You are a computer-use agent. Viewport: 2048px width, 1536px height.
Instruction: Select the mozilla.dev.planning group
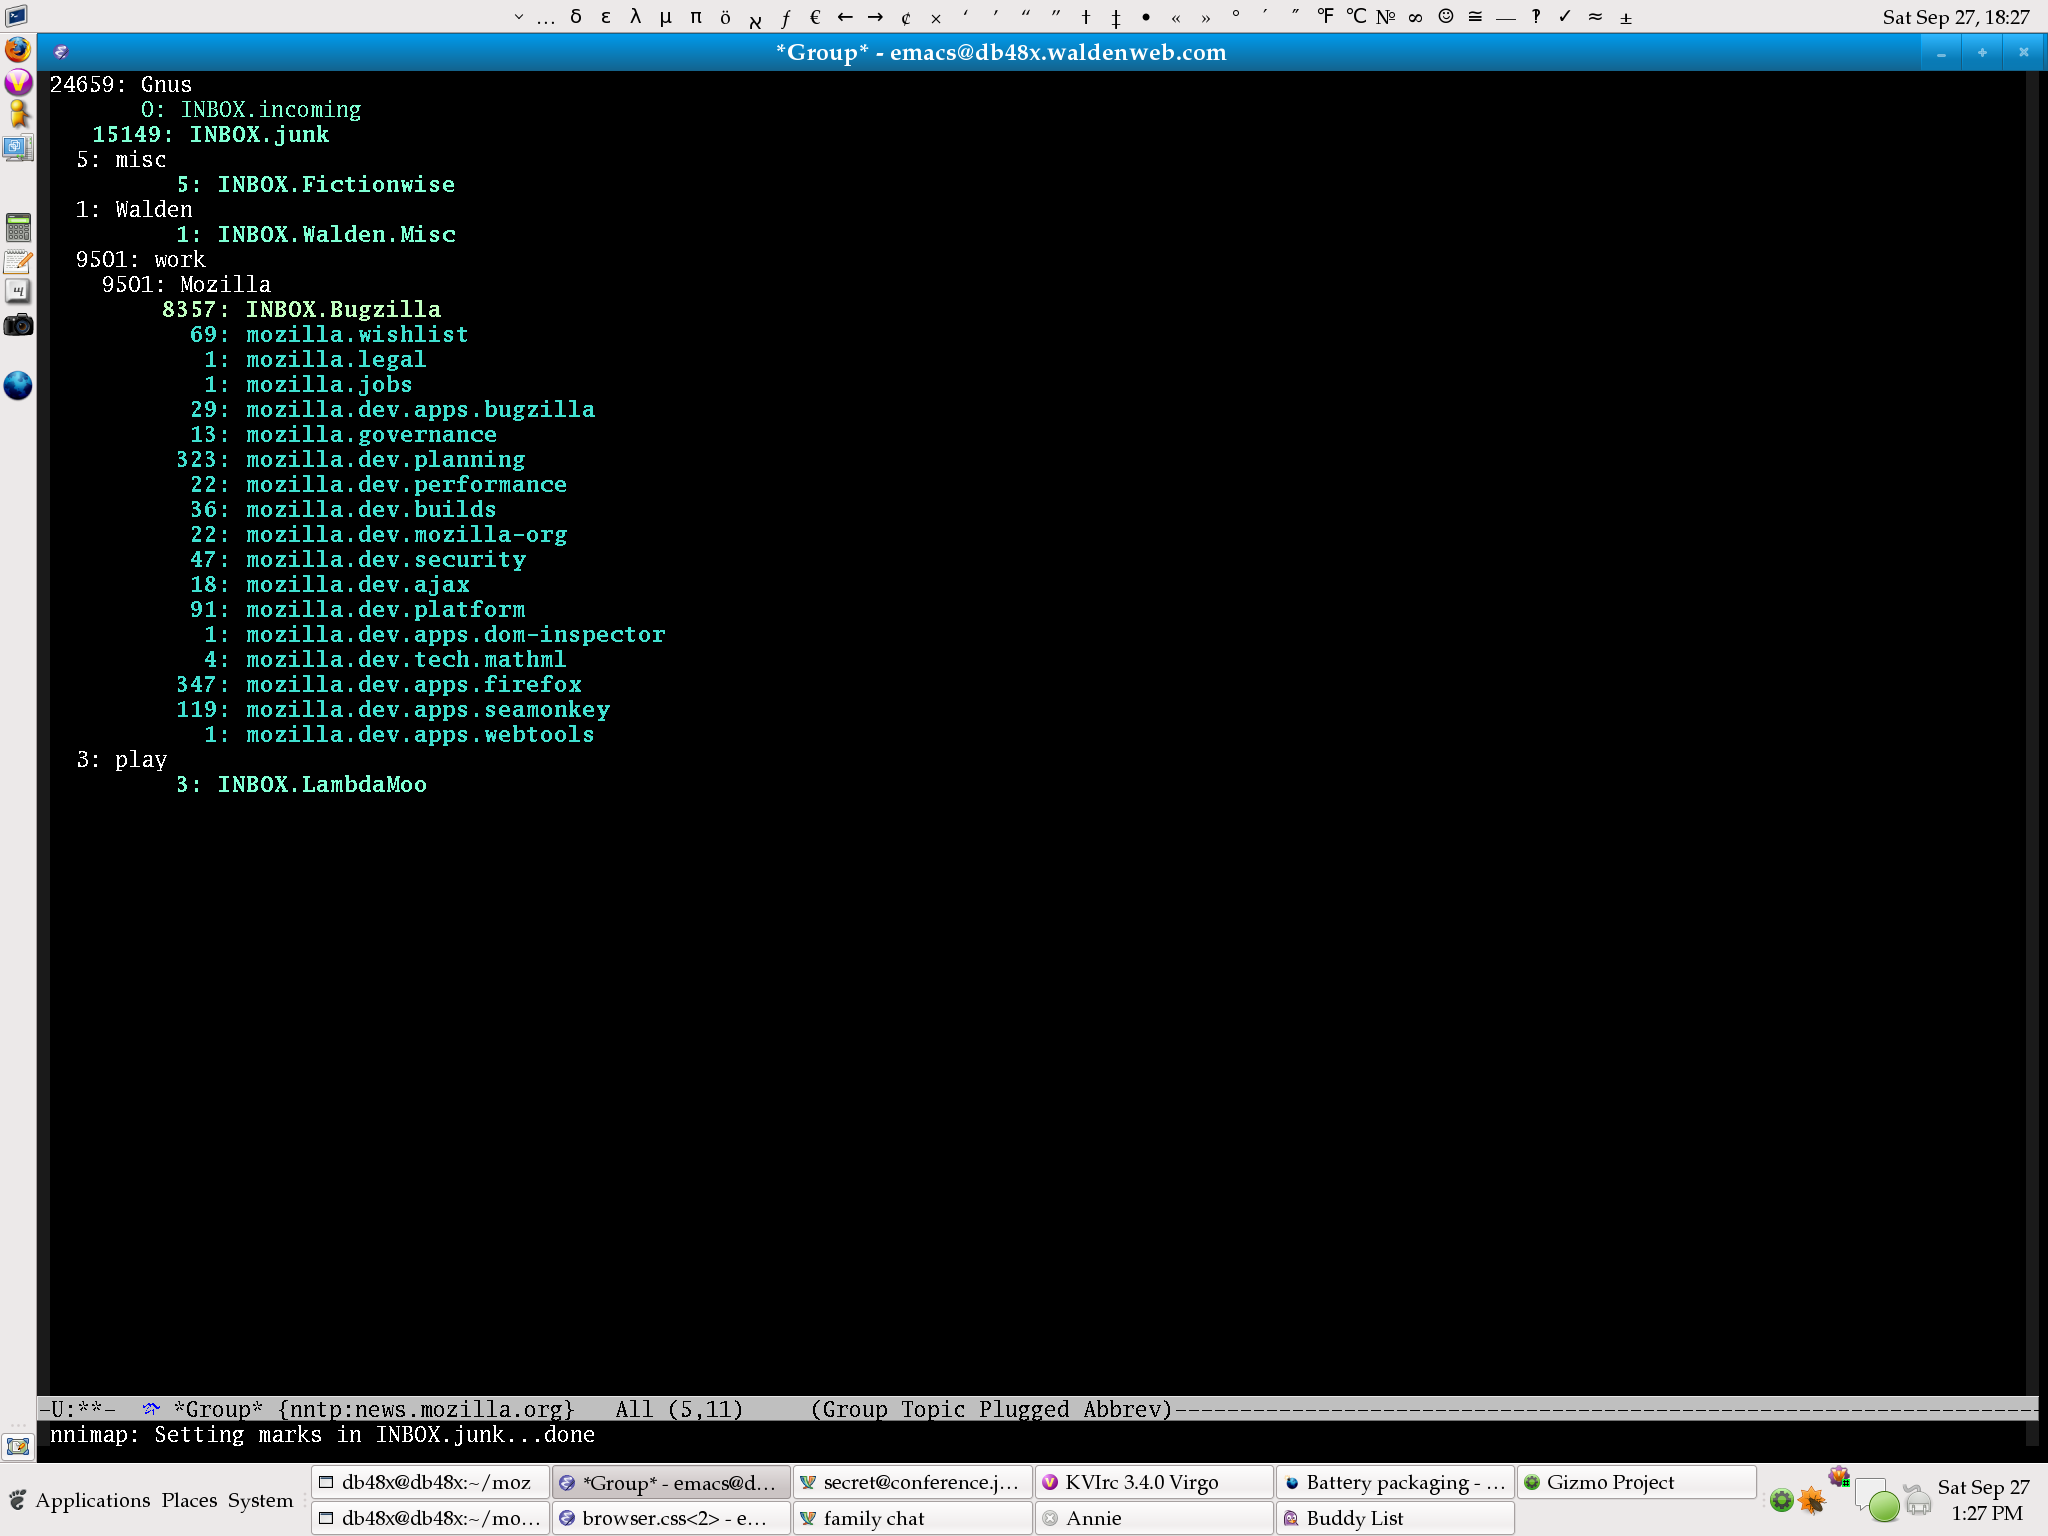[385, 459]
